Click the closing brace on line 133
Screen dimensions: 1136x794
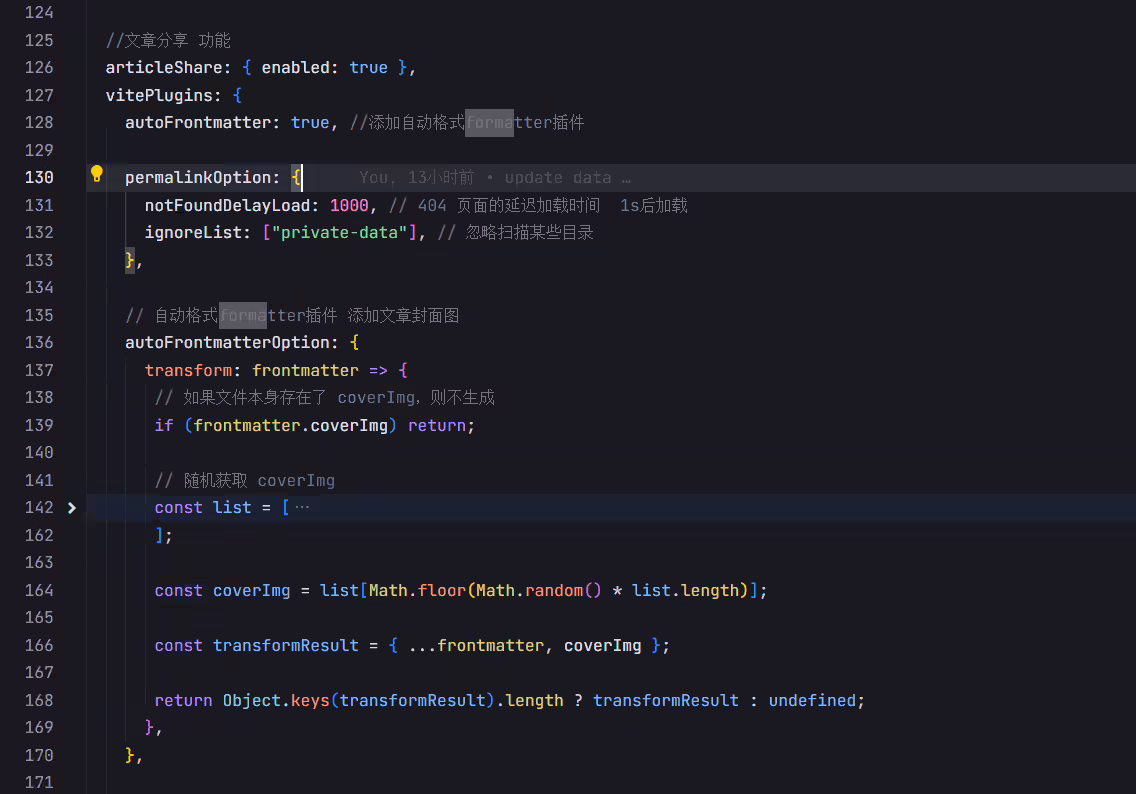pos(130,259)
